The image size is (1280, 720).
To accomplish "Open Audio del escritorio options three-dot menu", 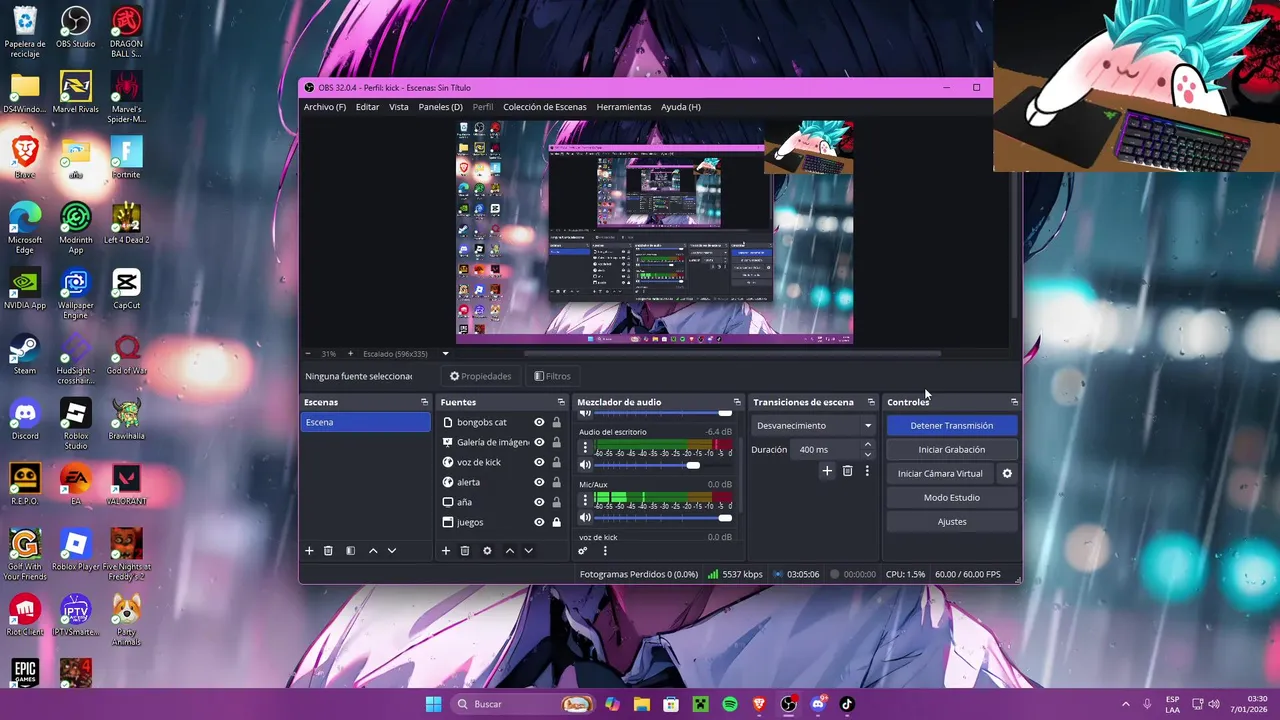I will click(x=585, y=447).
